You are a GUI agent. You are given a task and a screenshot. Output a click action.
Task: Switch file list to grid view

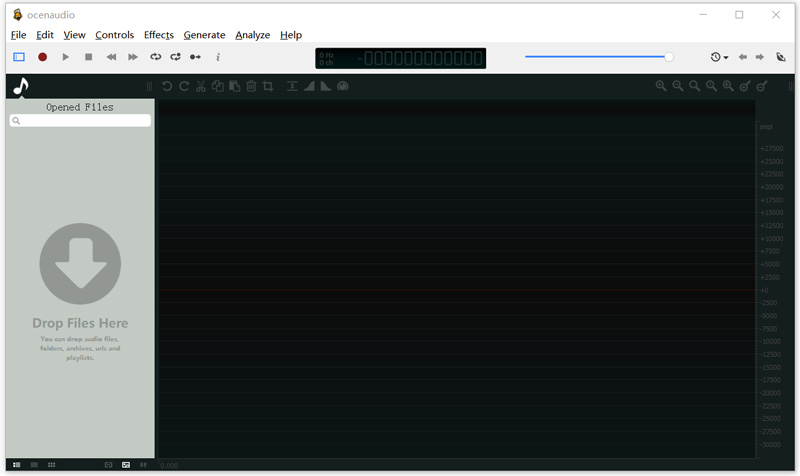(x=52, y=465)
